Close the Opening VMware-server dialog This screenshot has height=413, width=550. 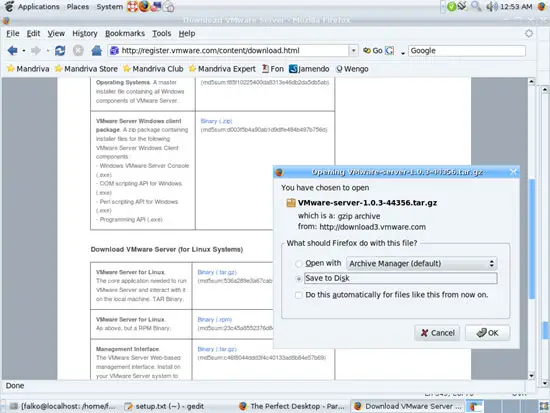click(x=513, y=172)
